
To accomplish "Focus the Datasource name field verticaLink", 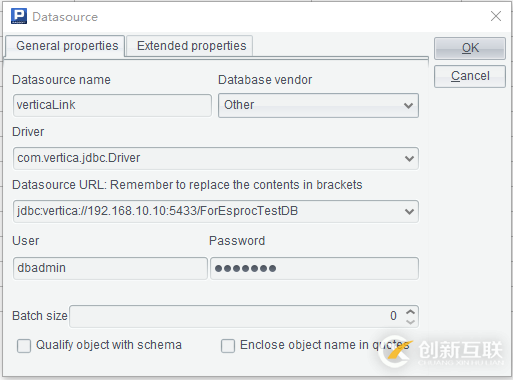I will coord(112,105).
